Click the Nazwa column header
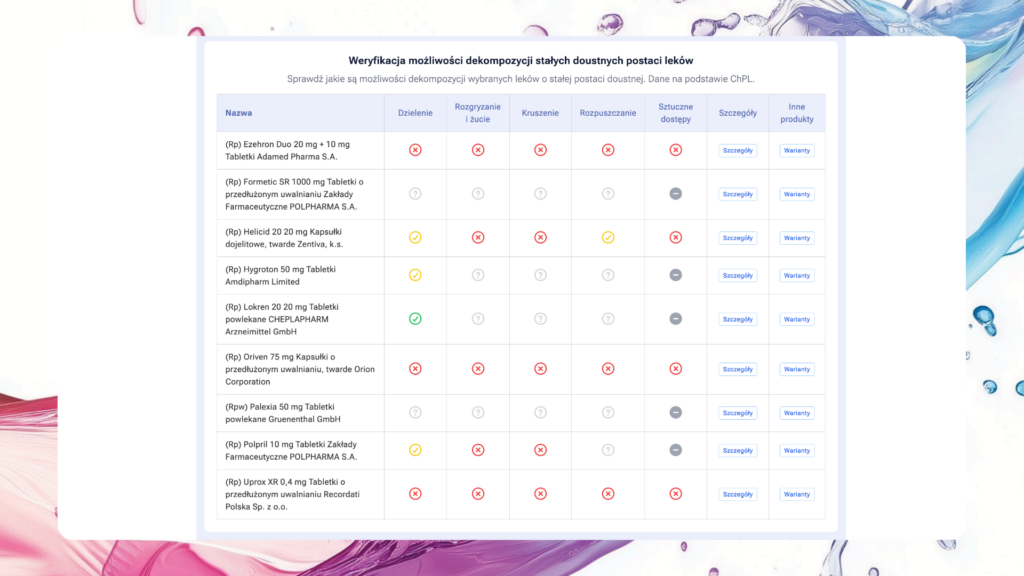Viewport: 1024px width, 576px height. [x=239, y=113]
